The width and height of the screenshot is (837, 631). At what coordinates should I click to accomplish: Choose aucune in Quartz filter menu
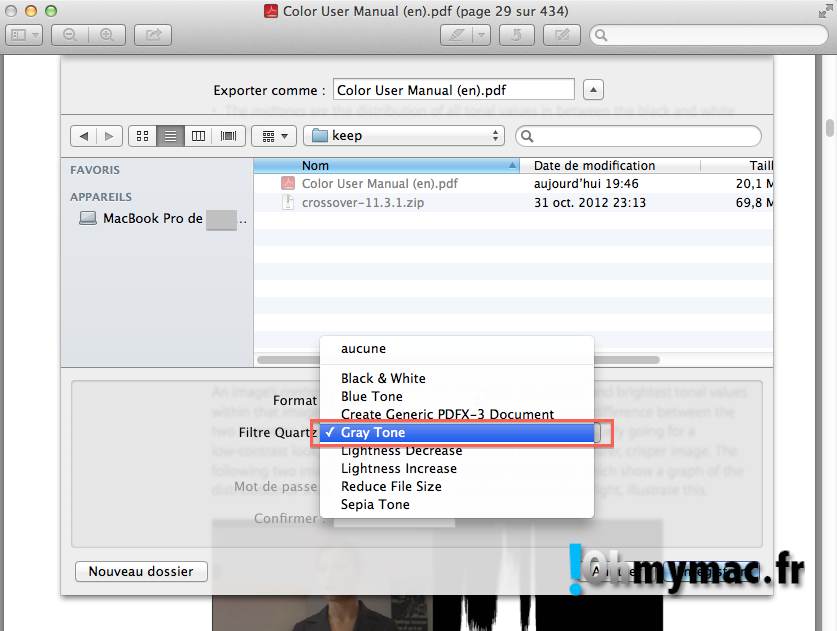[x=456, y=349]
